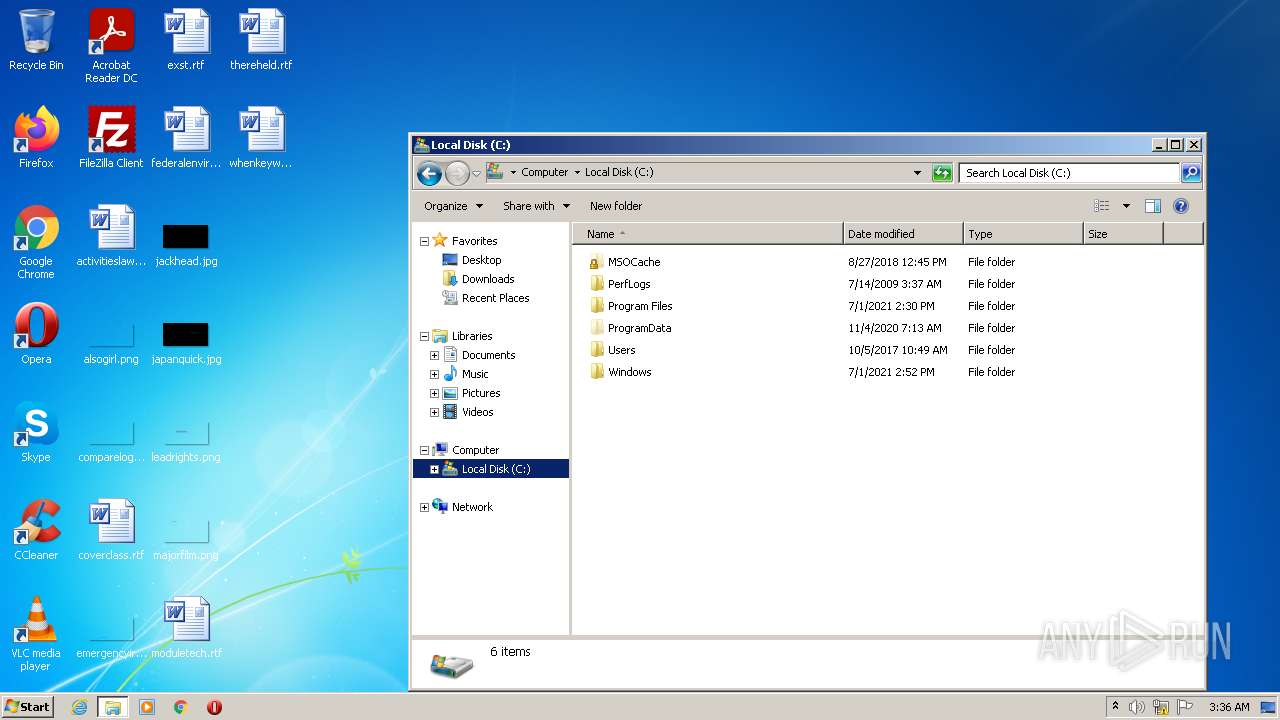Open the Share with menu
1280x720 pixels.
click(536, 206)
